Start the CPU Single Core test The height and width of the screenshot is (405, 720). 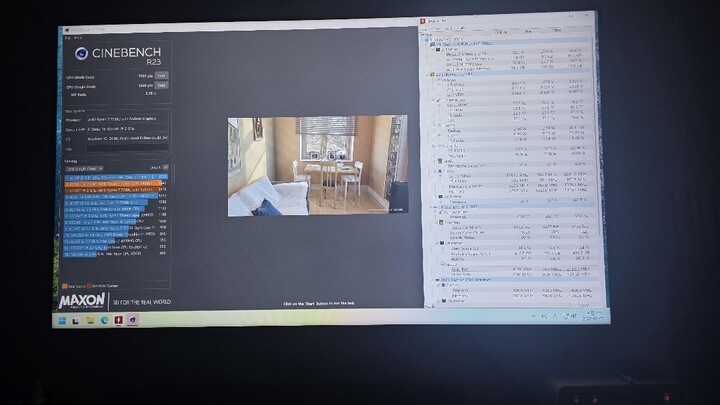click(162, 86)
